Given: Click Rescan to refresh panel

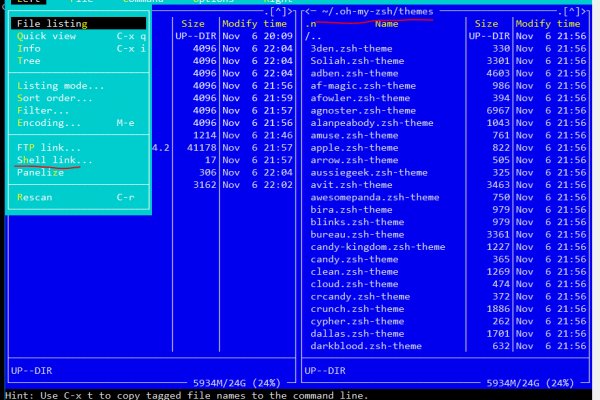Looking at the screenshot, I should (x=35, y=197).
